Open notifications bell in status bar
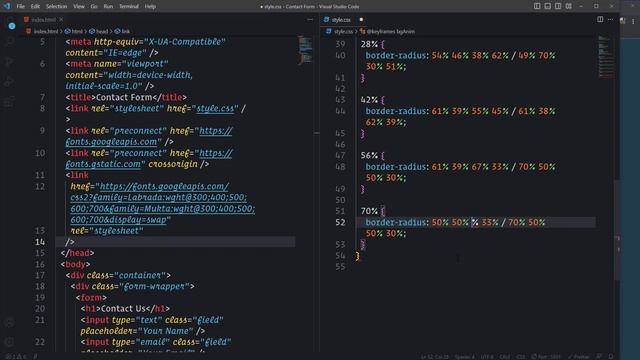640x360 pixels. coord(611,357)
